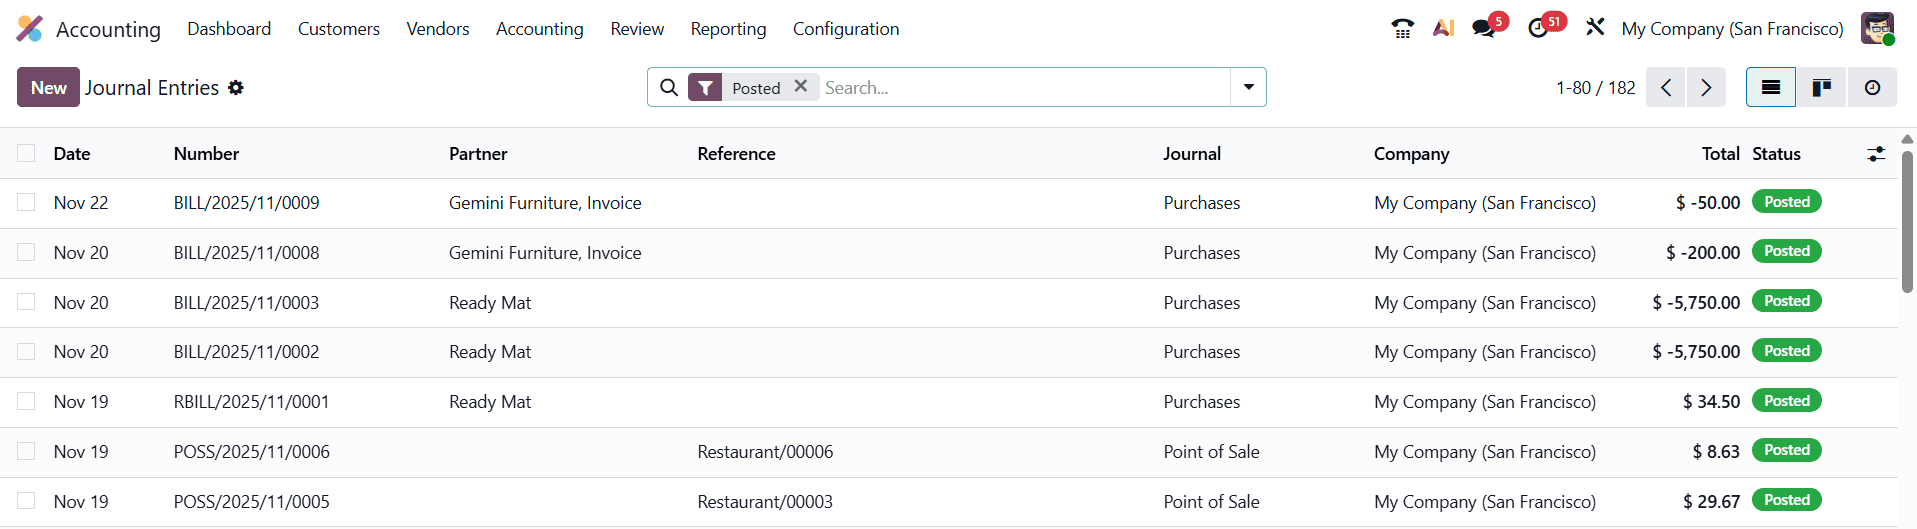
Task: Check the BILL/2025/11/0009 row checkbox
Action: point(26,203)
